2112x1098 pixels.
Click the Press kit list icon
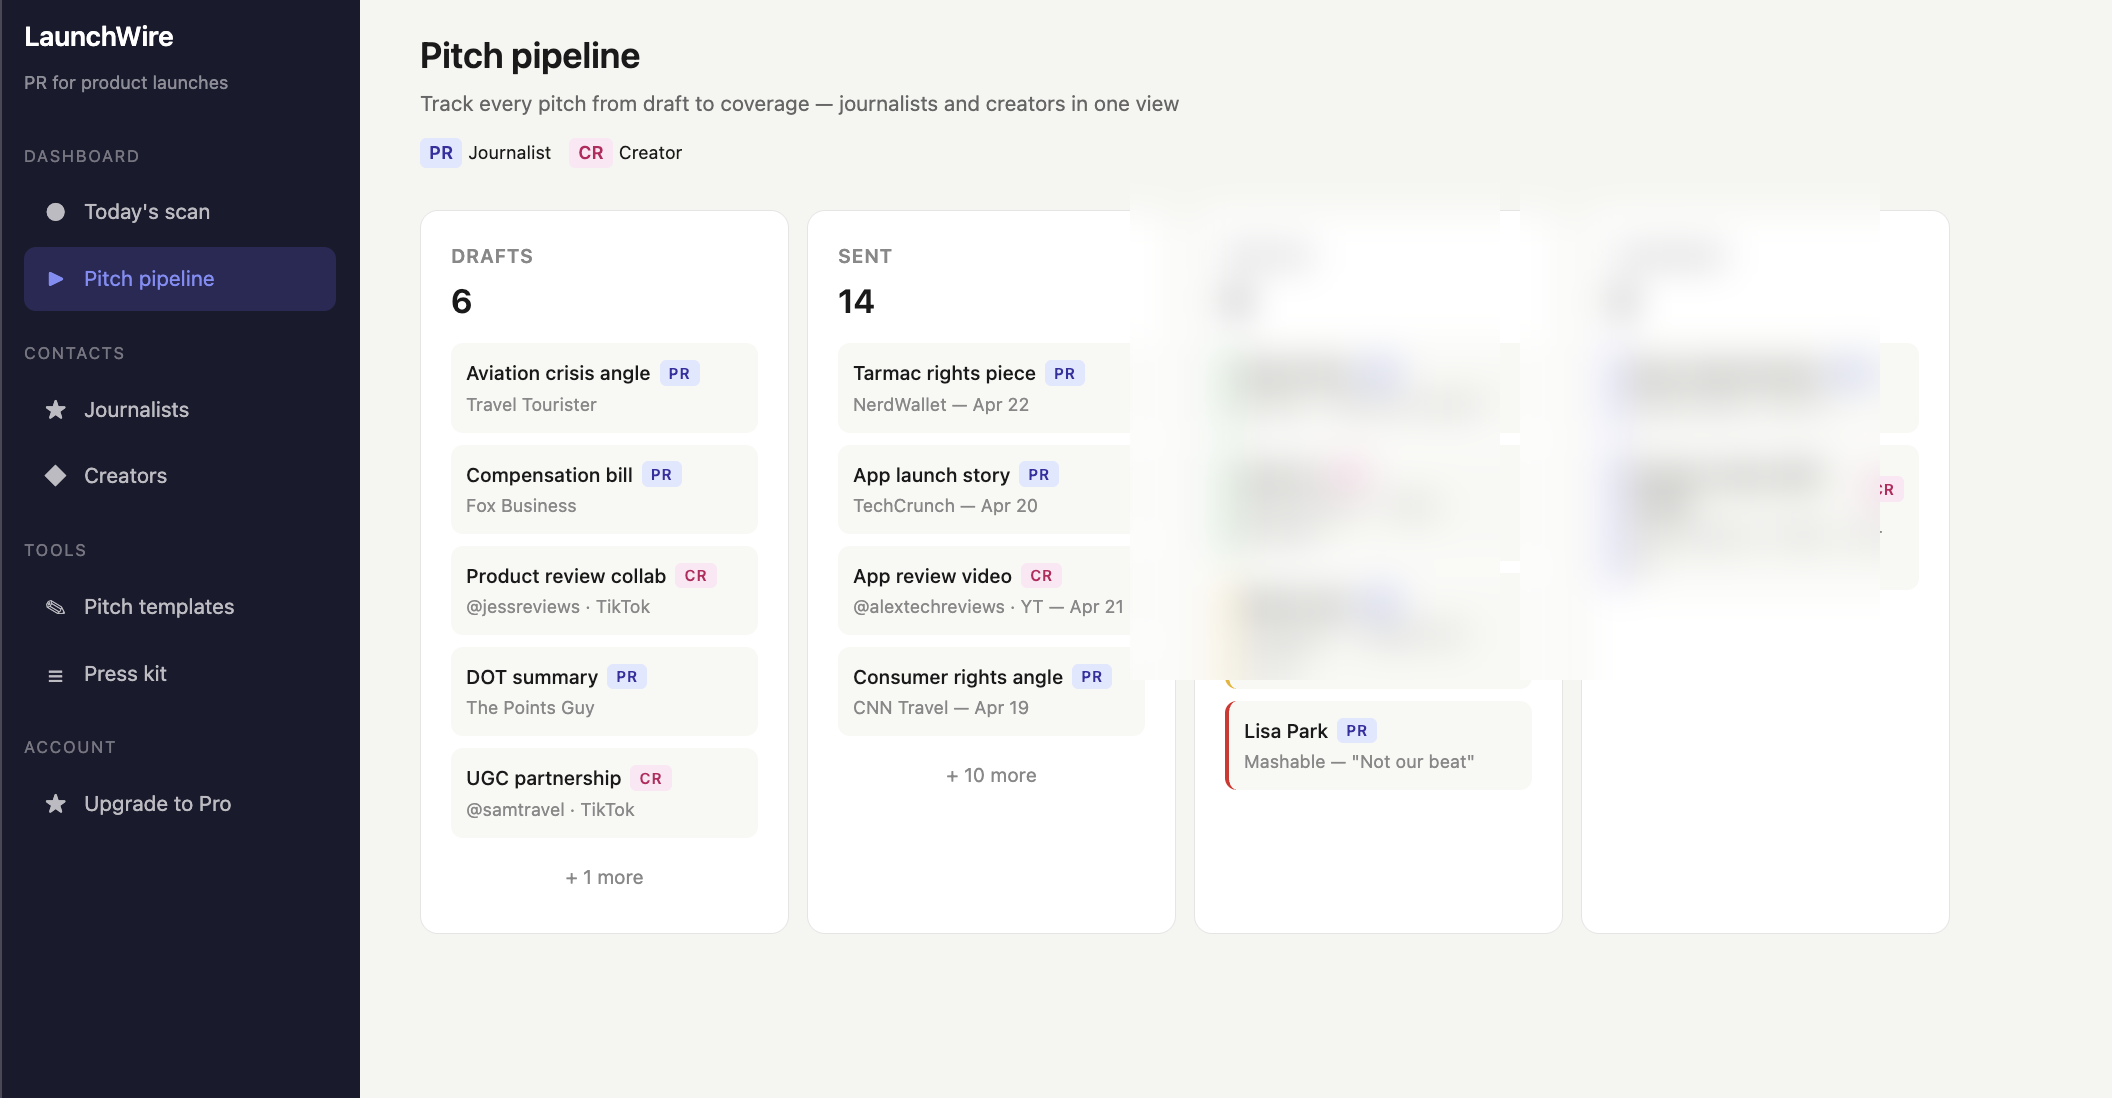[55, 674]
